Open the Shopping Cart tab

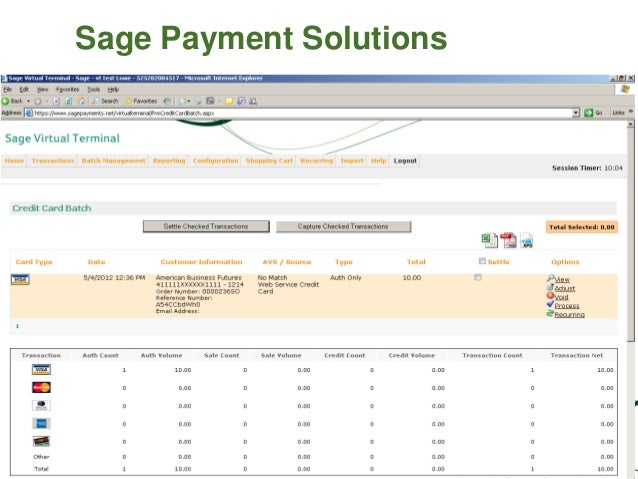click(x=269, y=161)
